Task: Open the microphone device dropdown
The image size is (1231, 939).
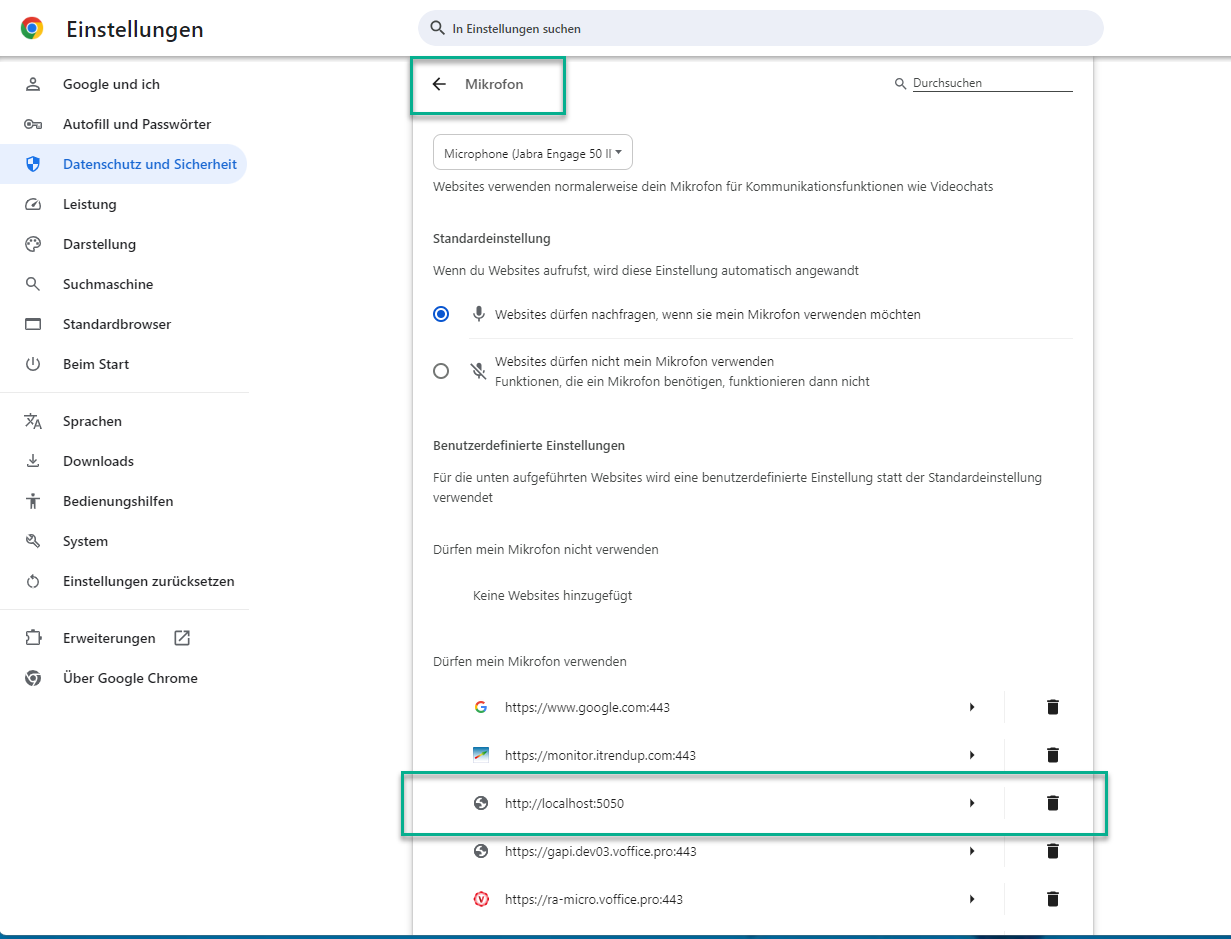Action: pos(533,153)
